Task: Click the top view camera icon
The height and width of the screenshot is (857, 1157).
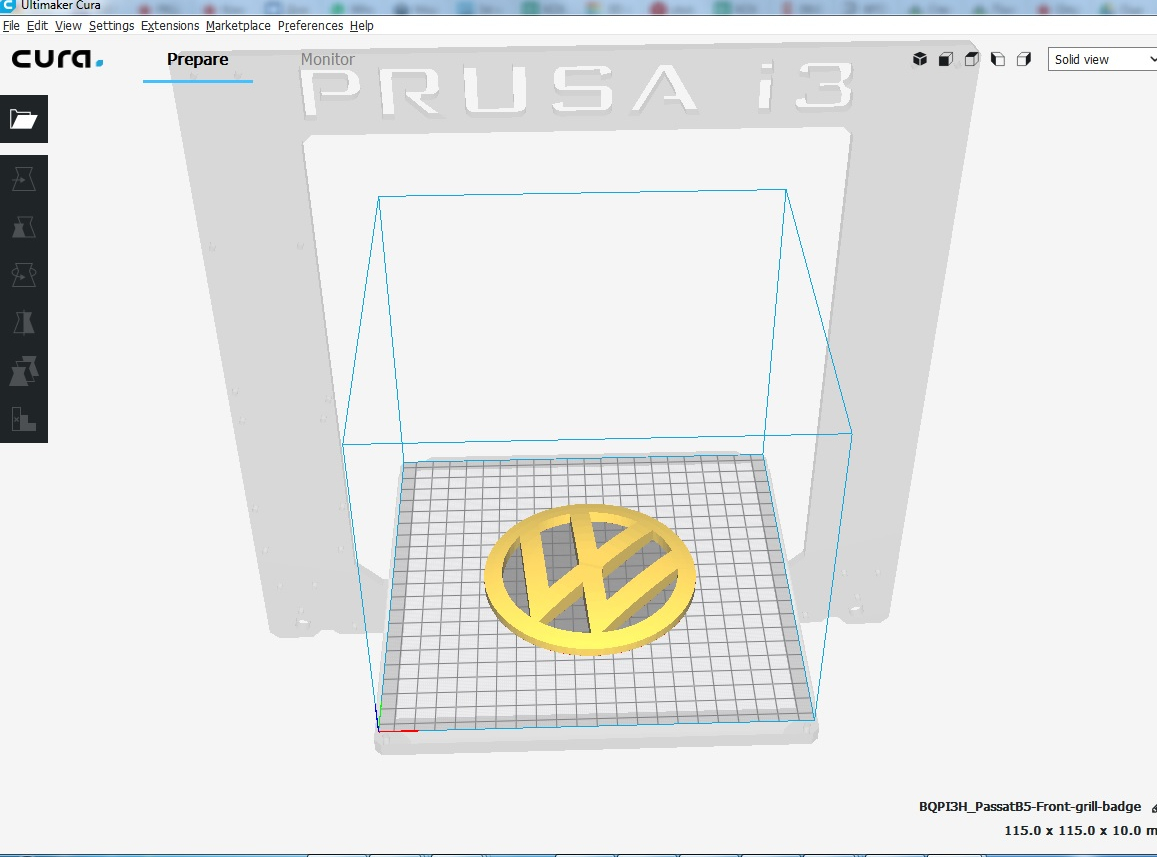Action: coord(972,59)
